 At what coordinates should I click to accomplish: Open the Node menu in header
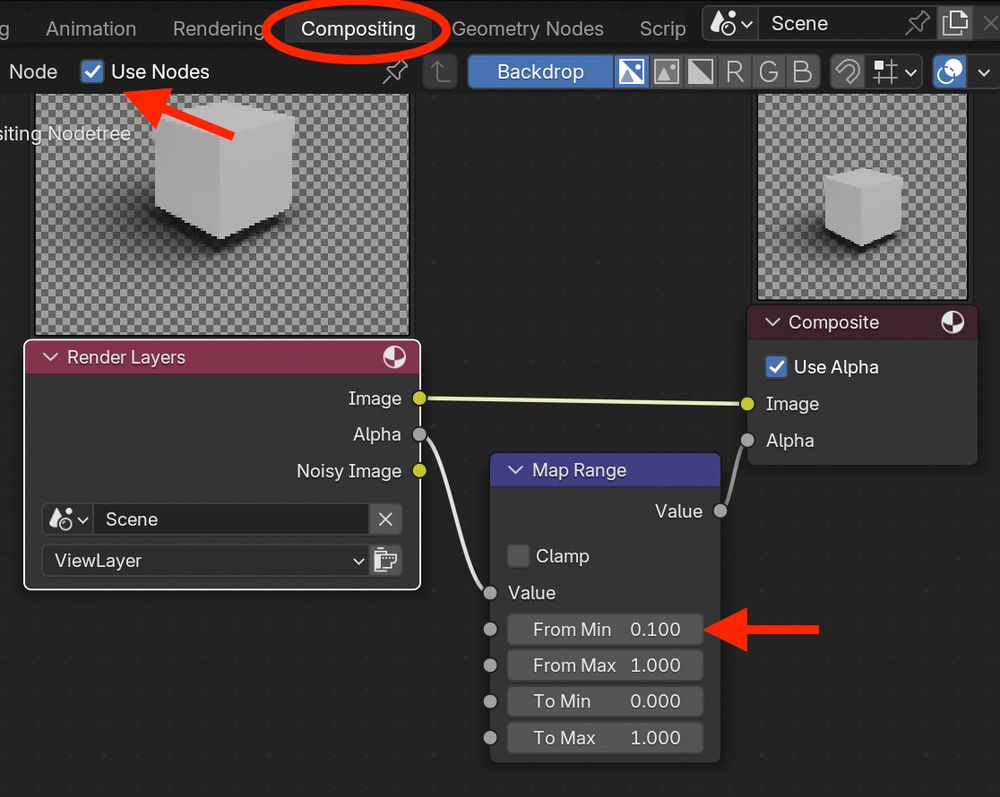coord(33,71)
